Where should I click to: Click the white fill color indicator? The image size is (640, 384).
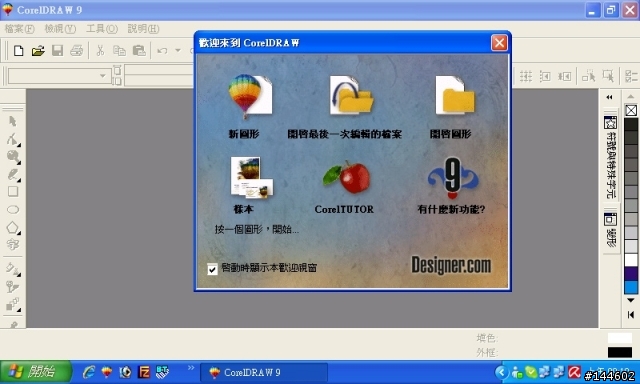[620, 338]
